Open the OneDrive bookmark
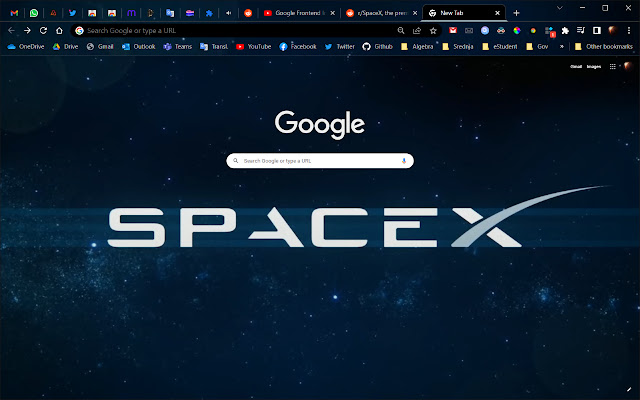 point(26,47)
